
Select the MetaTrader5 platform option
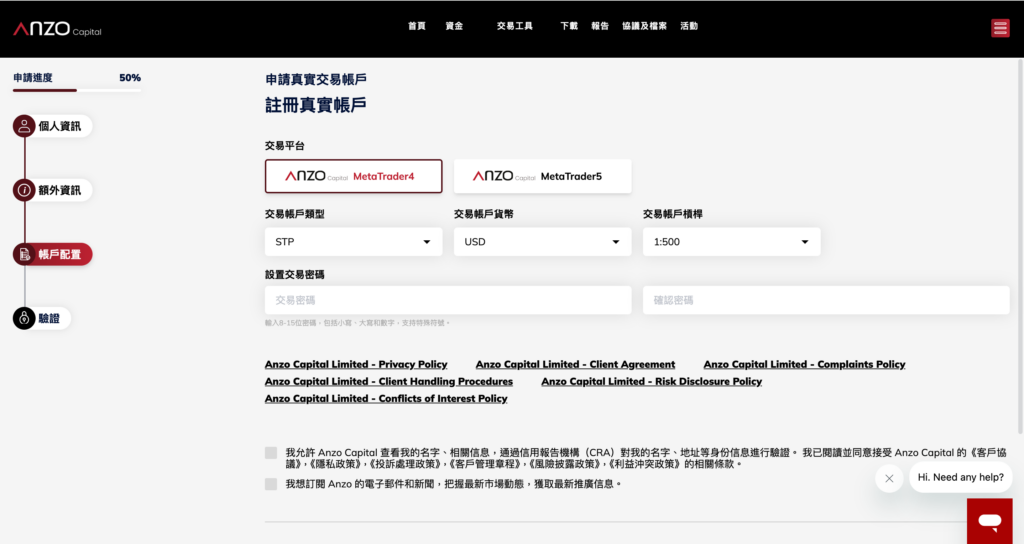542,176
